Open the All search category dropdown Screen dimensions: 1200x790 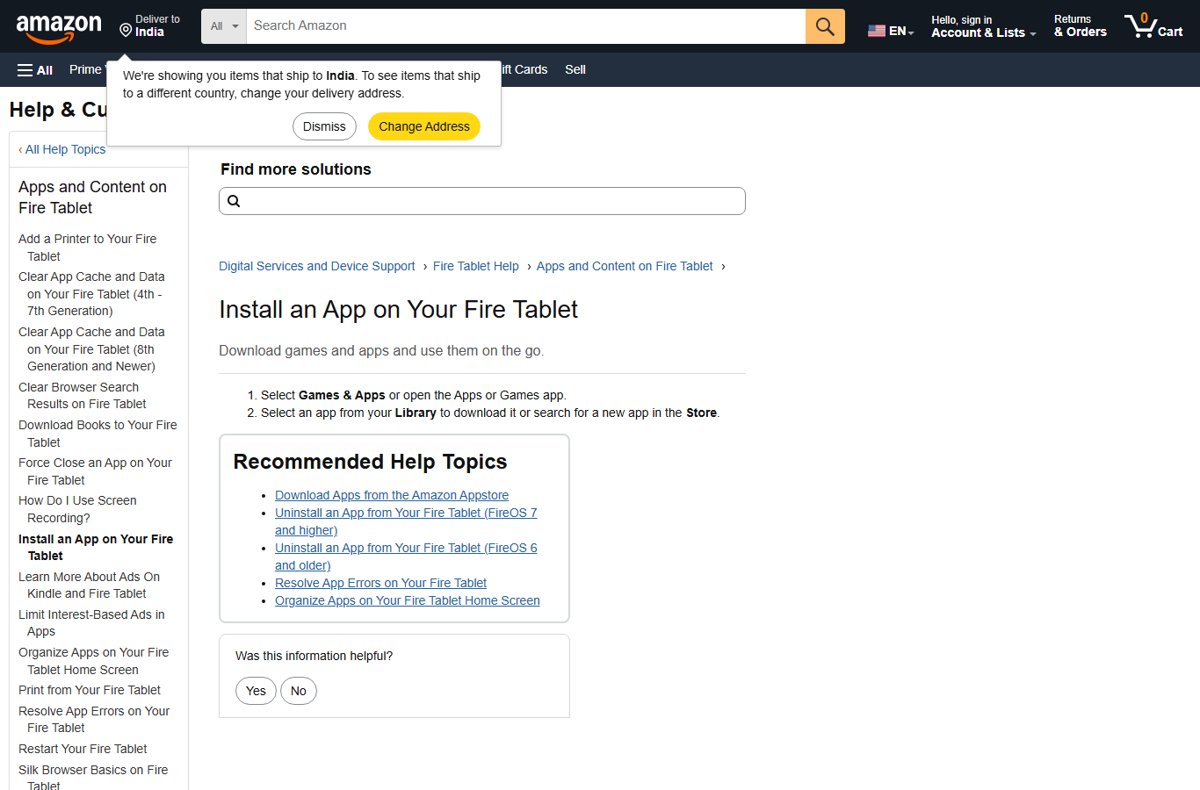click(x=224, y=26)
